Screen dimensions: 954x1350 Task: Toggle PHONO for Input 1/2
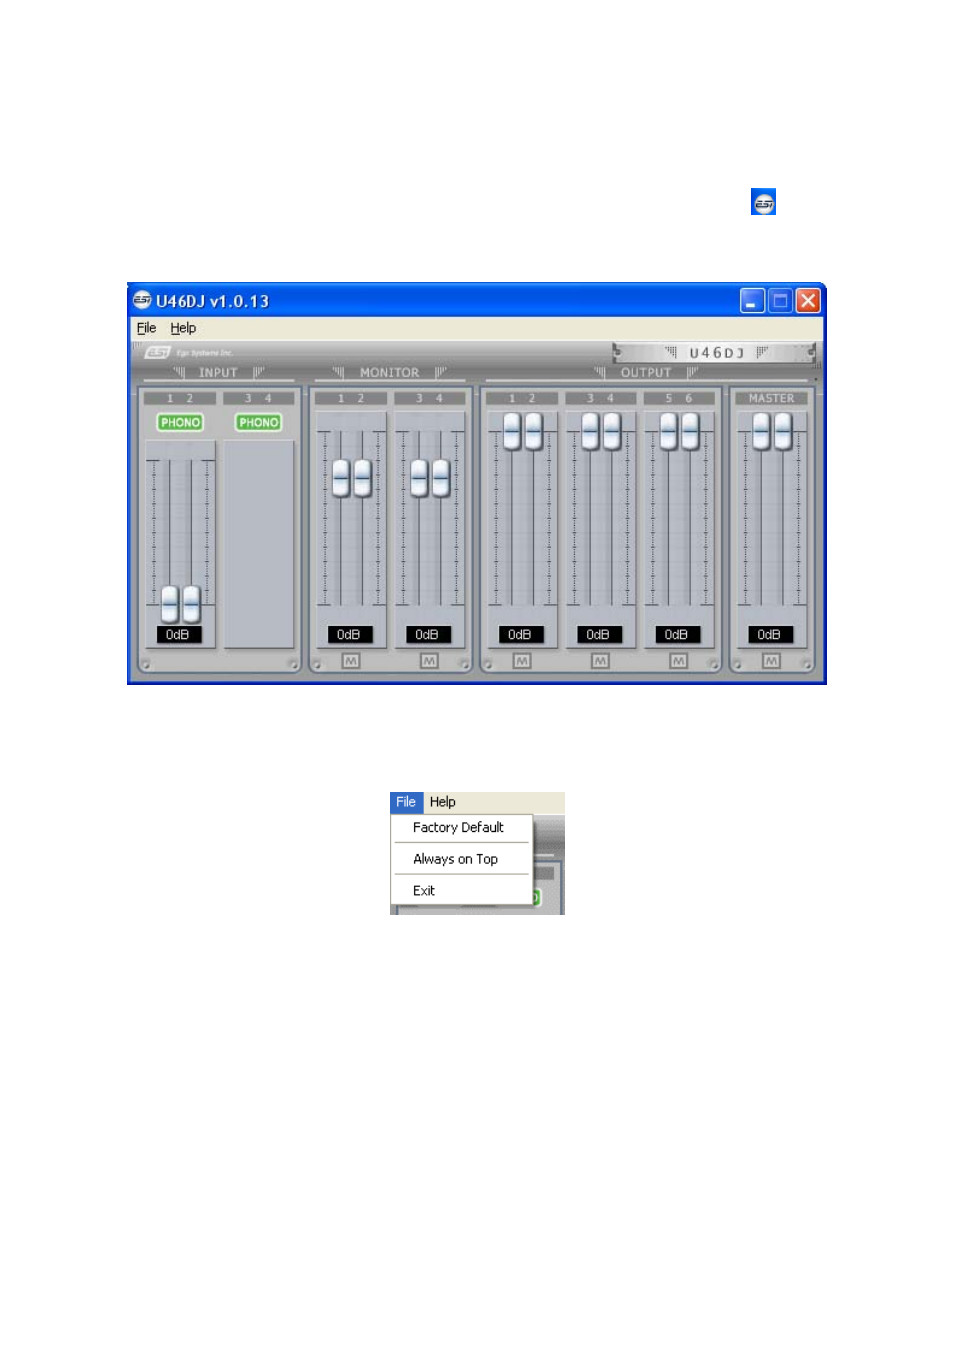coord(180,422)
